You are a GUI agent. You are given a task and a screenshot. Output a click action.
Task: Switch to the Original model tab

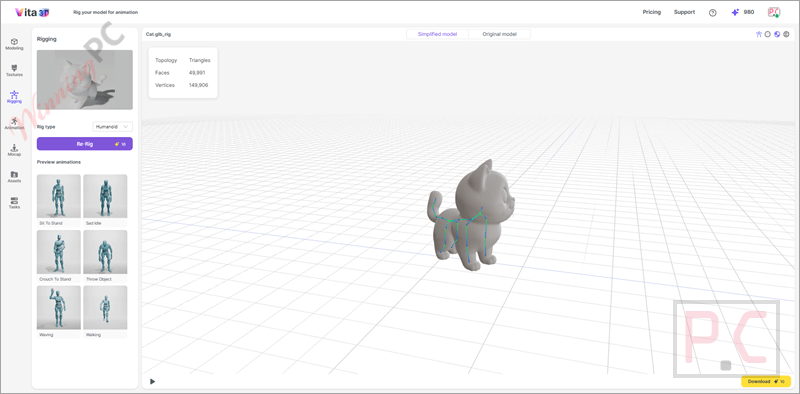click(x=499, y=34)
